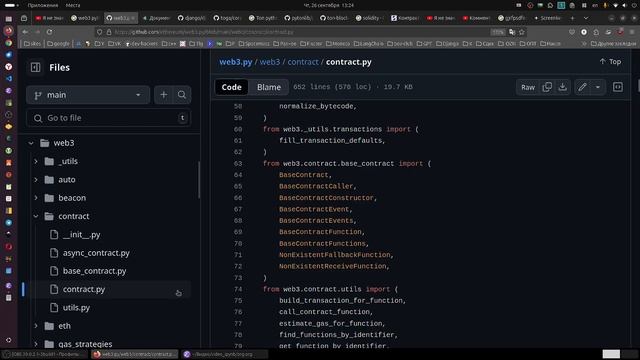
Task: Open the new tab plus button
Action: [572, 18]
